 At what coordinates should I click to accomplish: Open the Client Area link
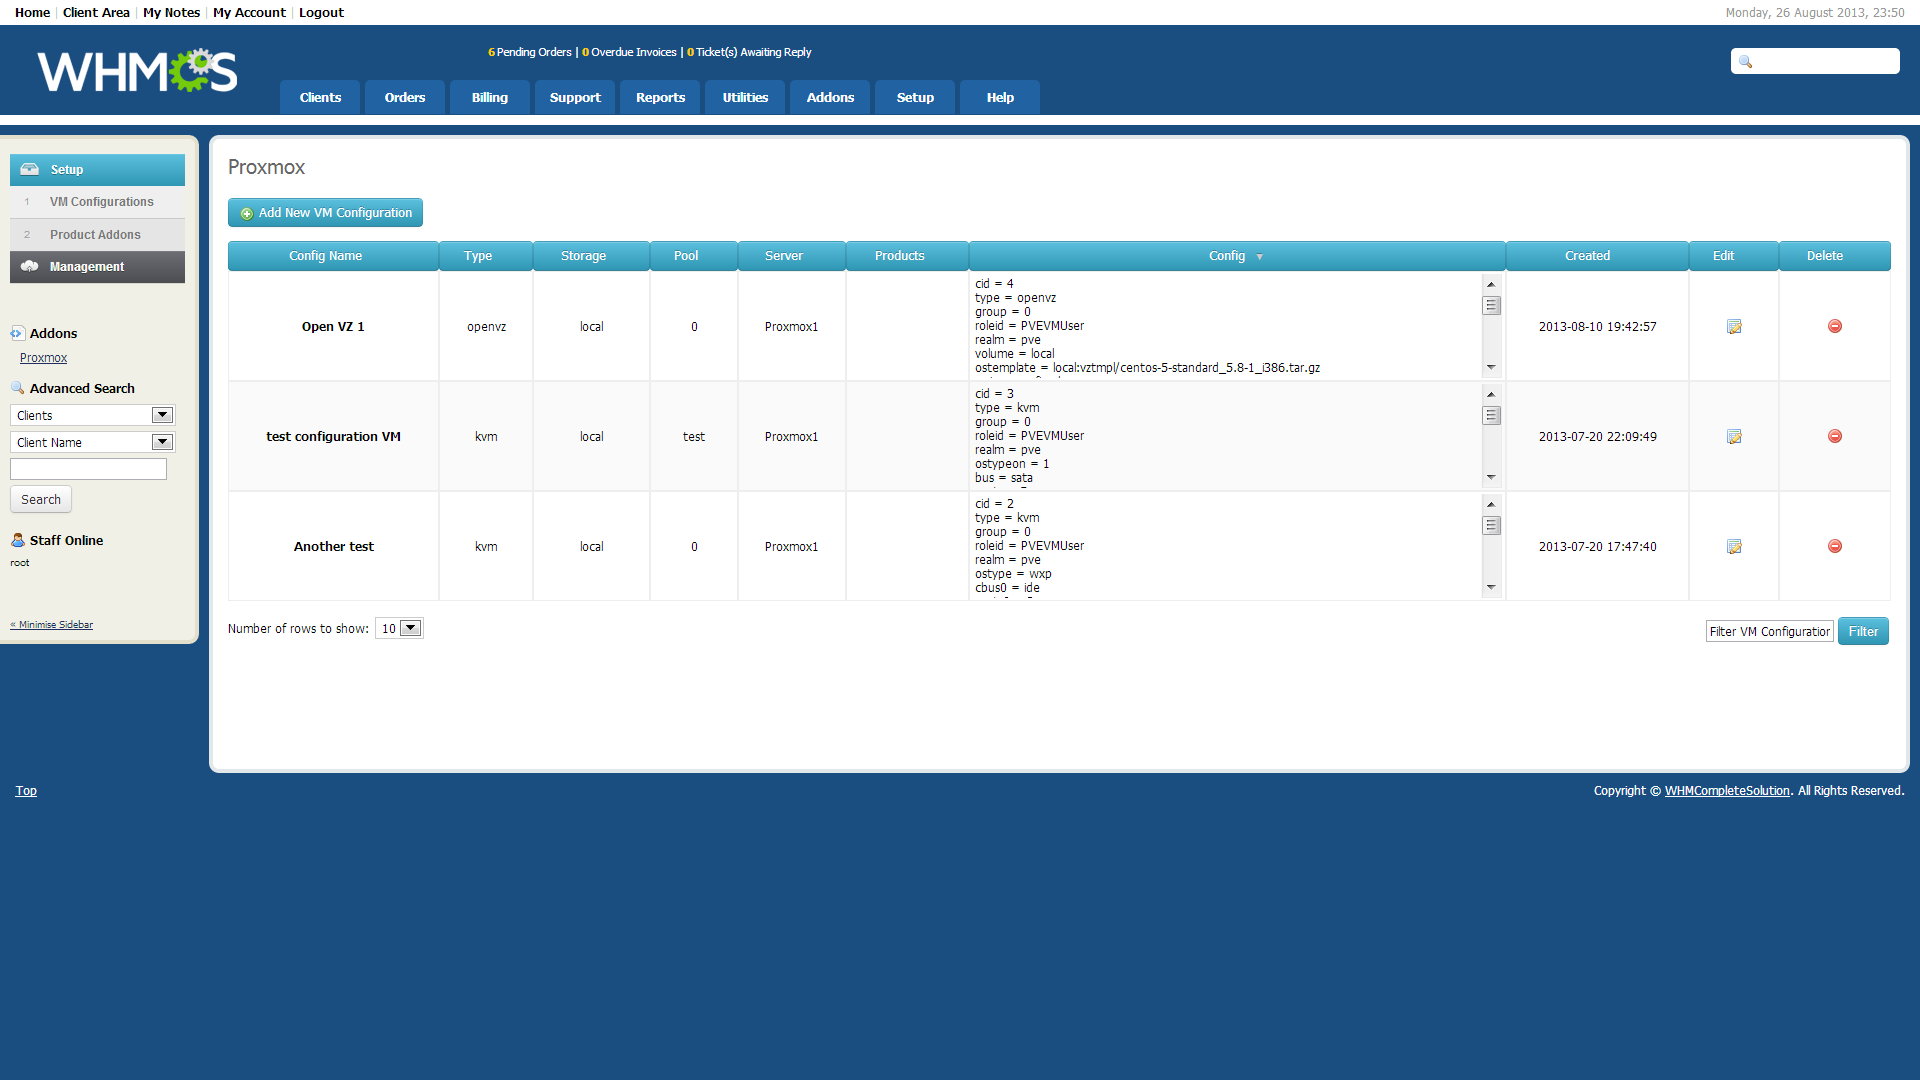[x=96, y=12]
